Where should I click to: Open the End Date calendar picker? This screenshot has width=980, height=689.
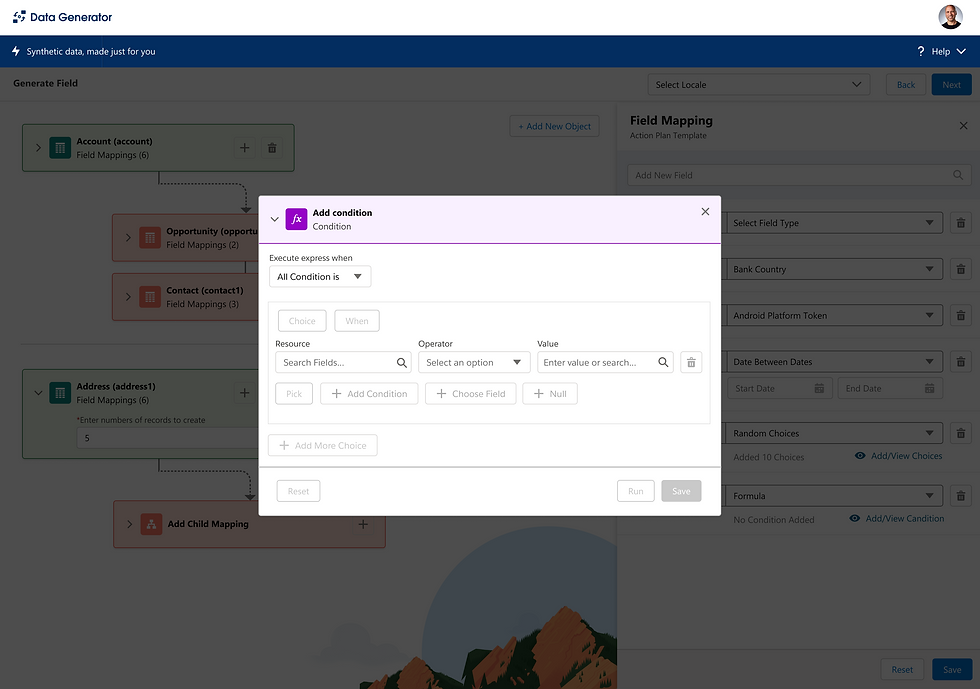929,388
